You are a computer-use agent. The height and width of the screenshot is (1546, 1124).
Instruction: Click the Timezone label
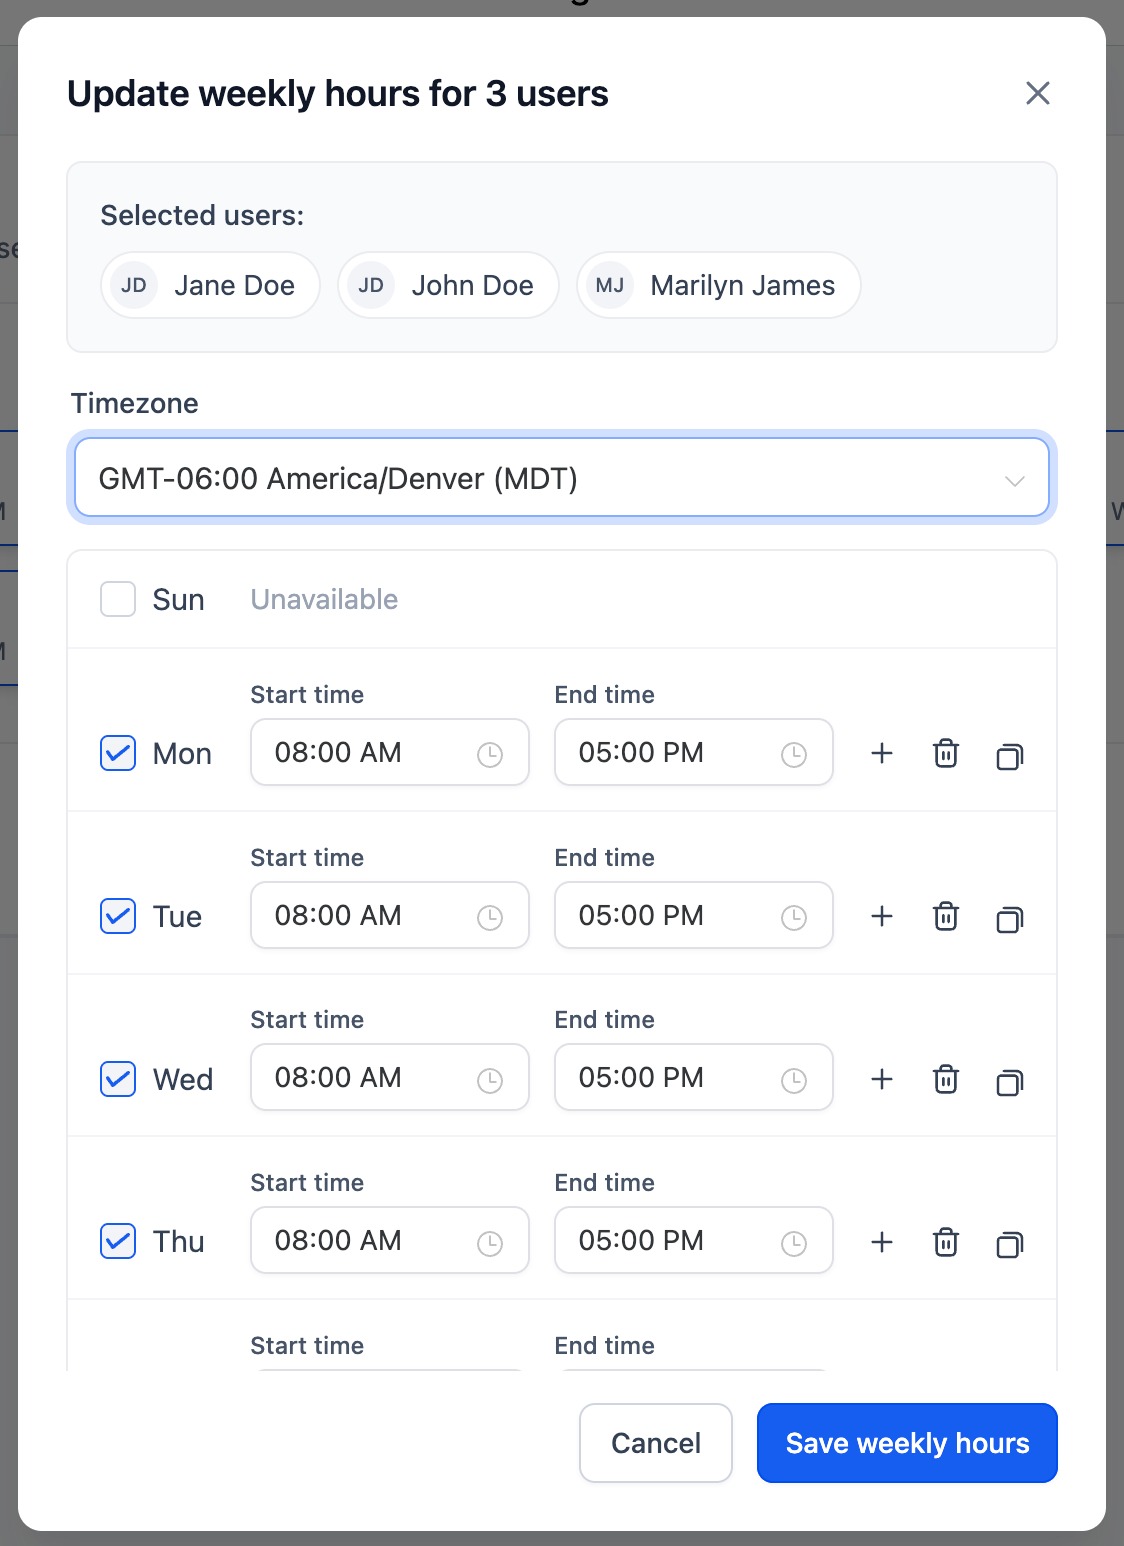pyautogui.click(x=134, y=403)
